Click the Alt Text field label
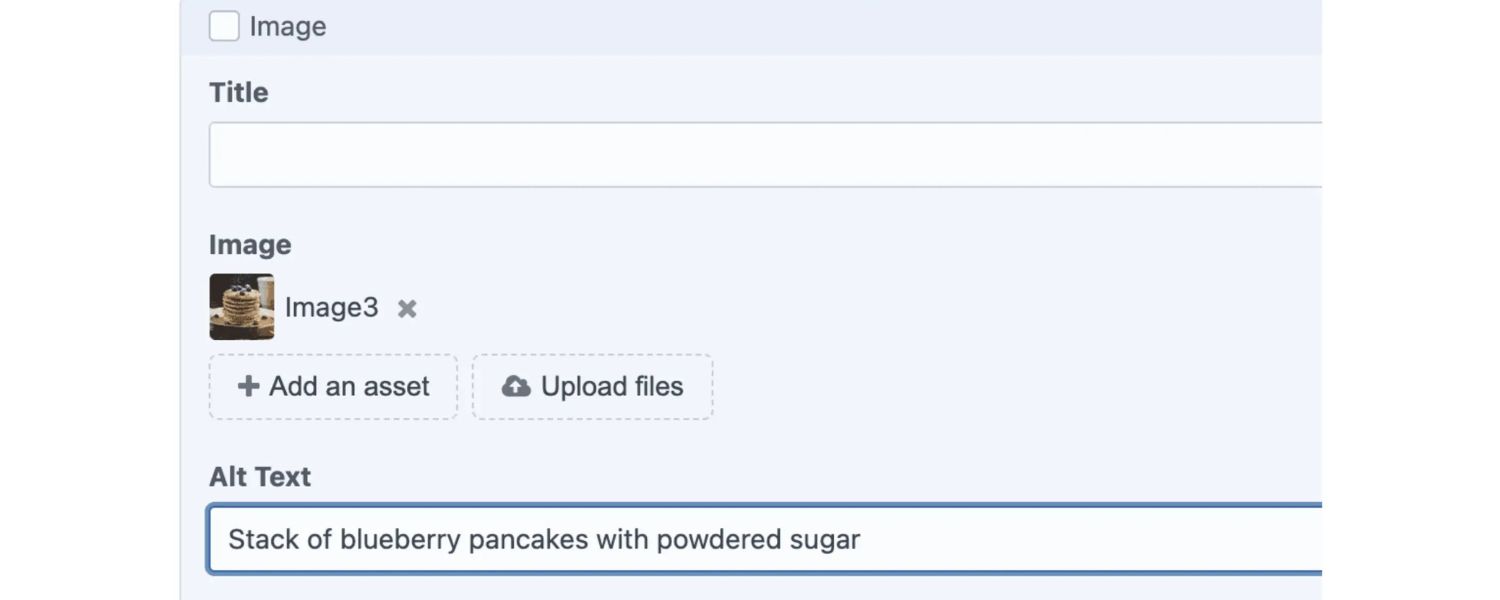This screenshot has width=1500, height=600. click(260, 477)
